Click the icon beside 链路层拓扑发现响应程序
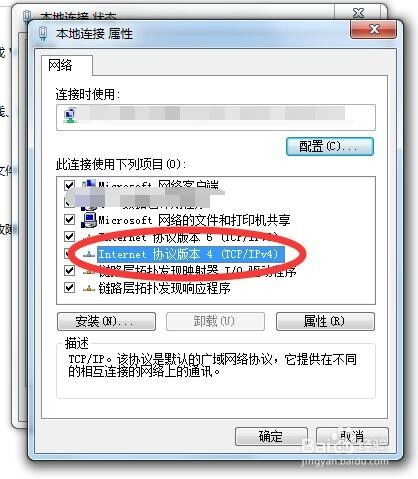The image size is (418, 479). [x=89, y=288]
